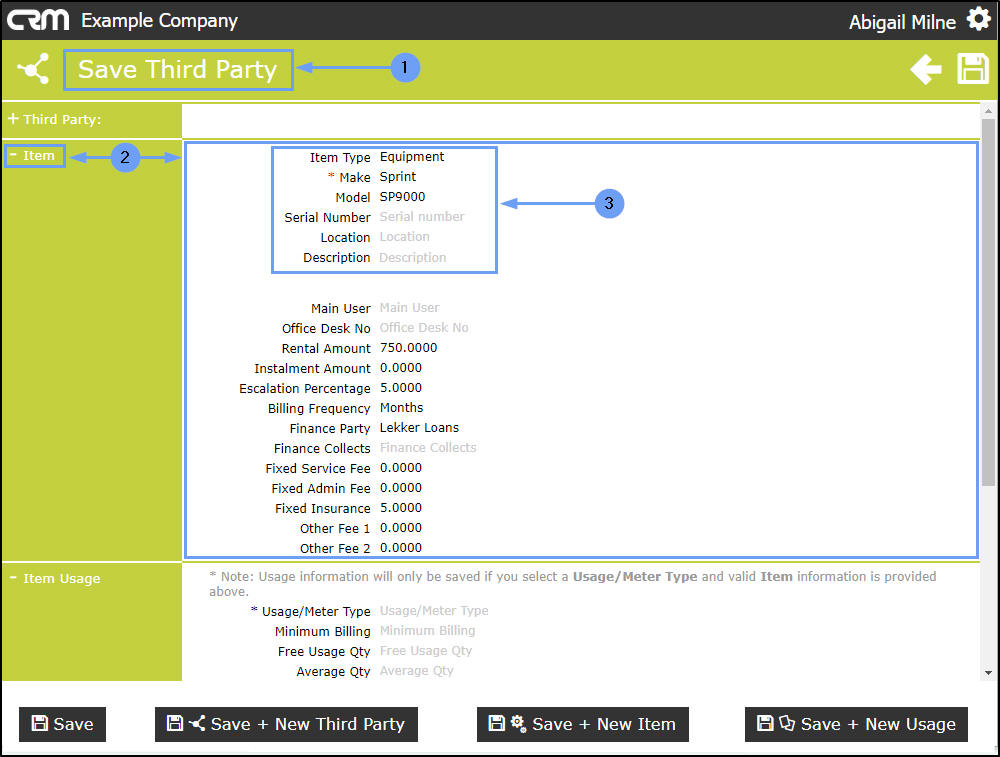The width and height of the screenshot is (1000, 757).
Task: Open the Item Type field showing Equipment
Action: click(x=412, y=157)
